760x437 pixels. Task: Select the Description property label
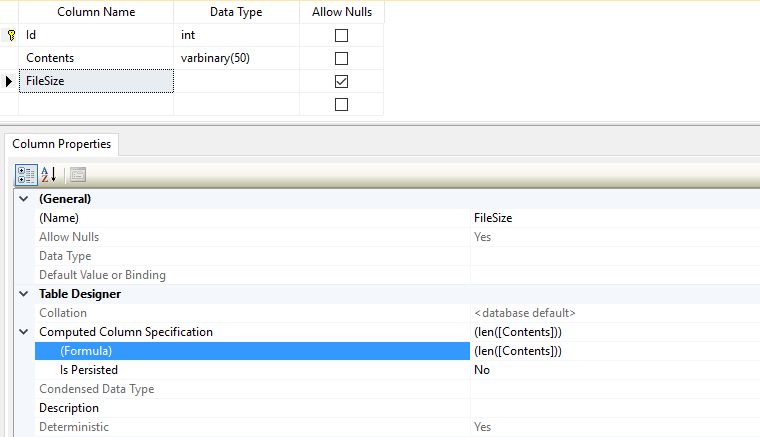69,408
